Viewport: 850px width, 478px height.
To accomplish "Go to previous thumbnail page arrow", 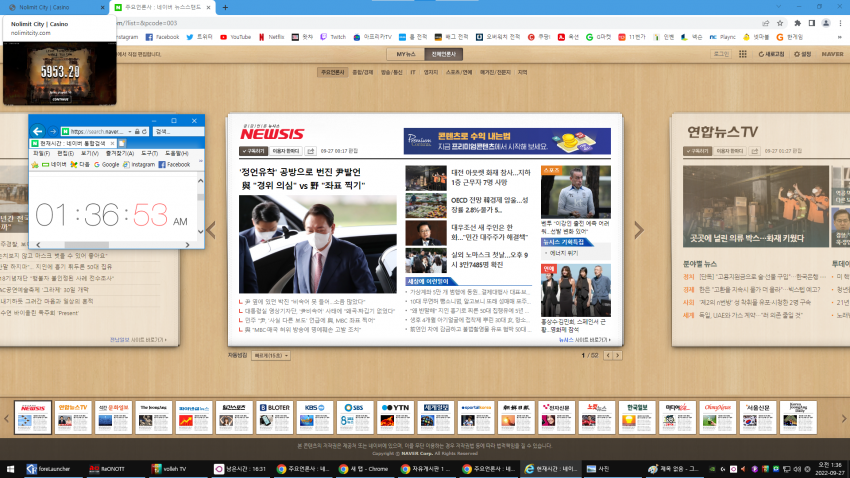I will [7, 418].
